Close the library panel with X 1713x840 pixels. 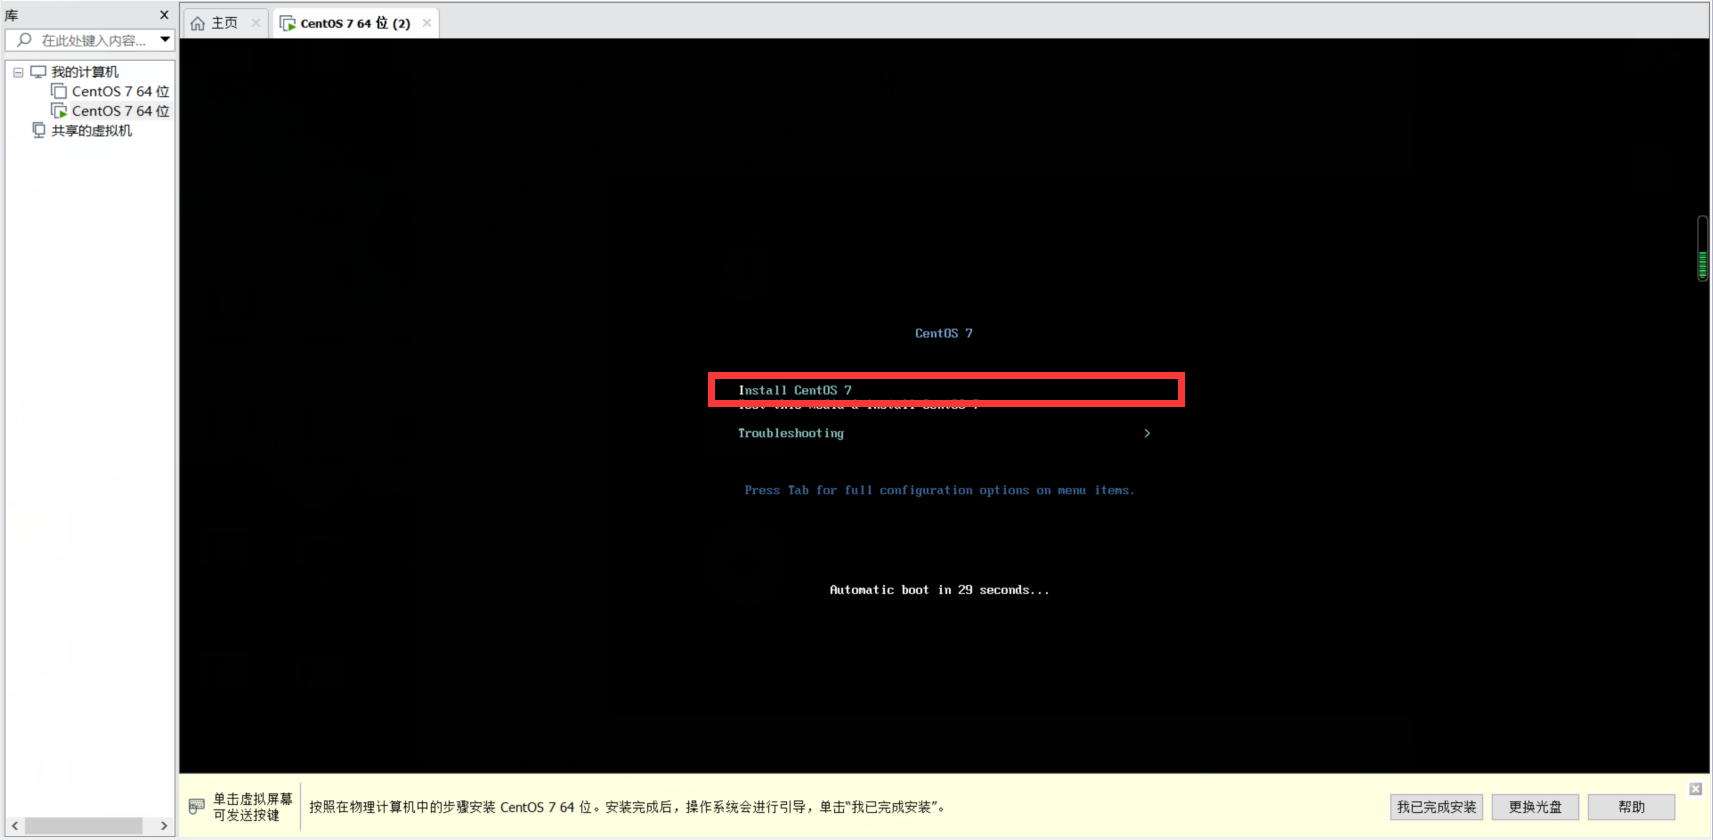click(164, 15)
